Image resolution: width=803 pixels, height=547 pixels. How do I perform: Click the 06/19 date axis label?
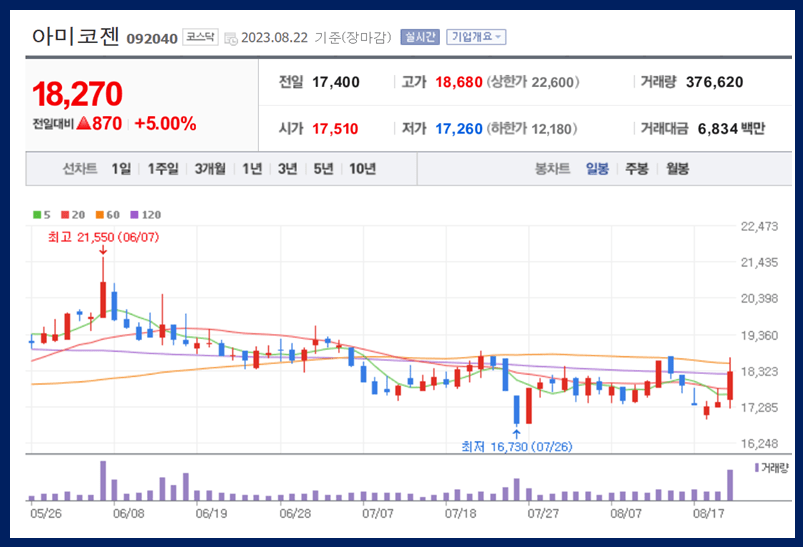(x=212, y=513)
